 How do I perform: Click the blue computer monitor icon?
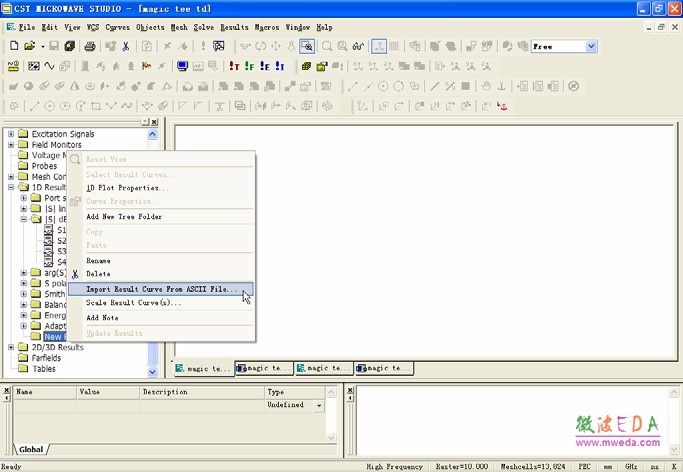point(182,66)
